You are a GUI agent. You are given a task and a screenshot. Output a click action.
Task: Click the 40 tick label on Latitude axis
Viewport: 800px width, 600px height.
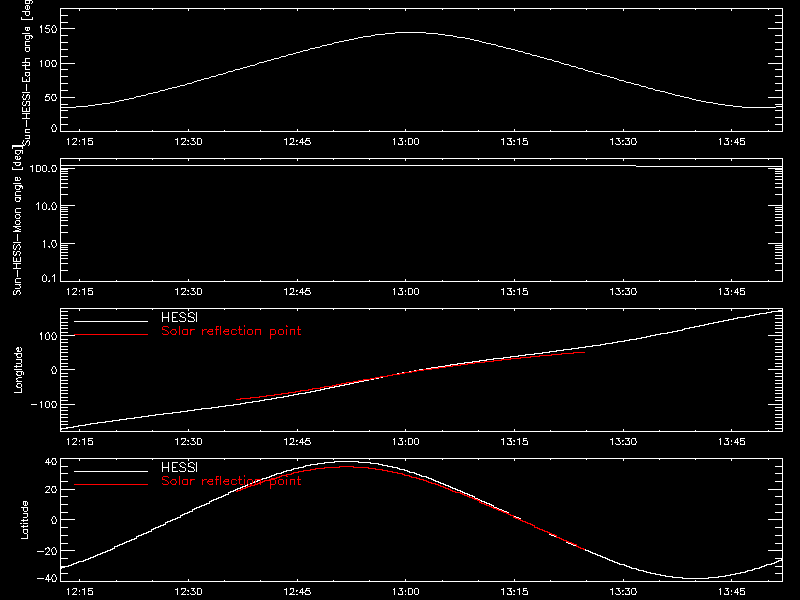pos(51,462)
